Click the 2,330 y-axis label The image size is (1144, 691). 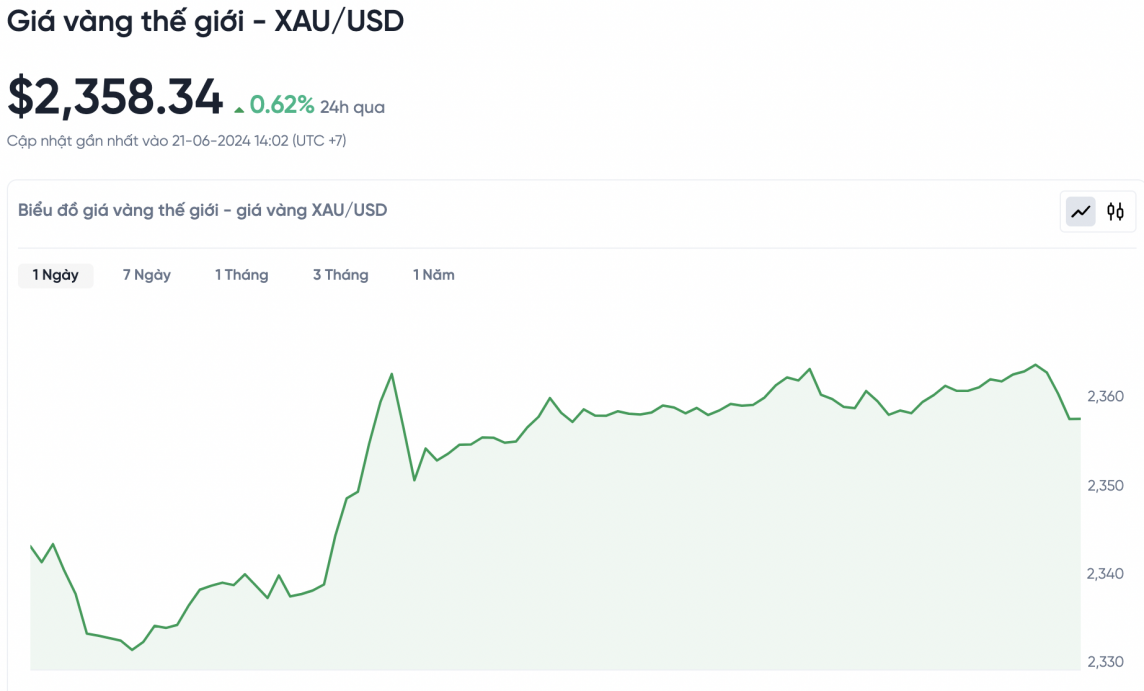pyautogui.click(x=1105, y=661)
